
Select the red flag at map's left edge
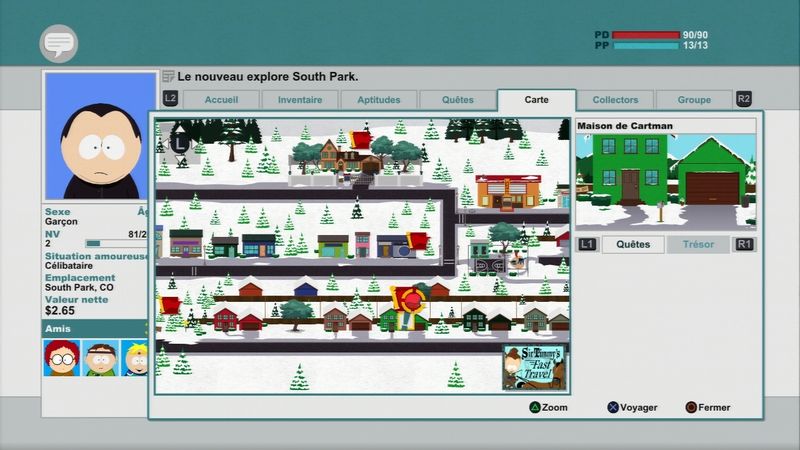169,305
